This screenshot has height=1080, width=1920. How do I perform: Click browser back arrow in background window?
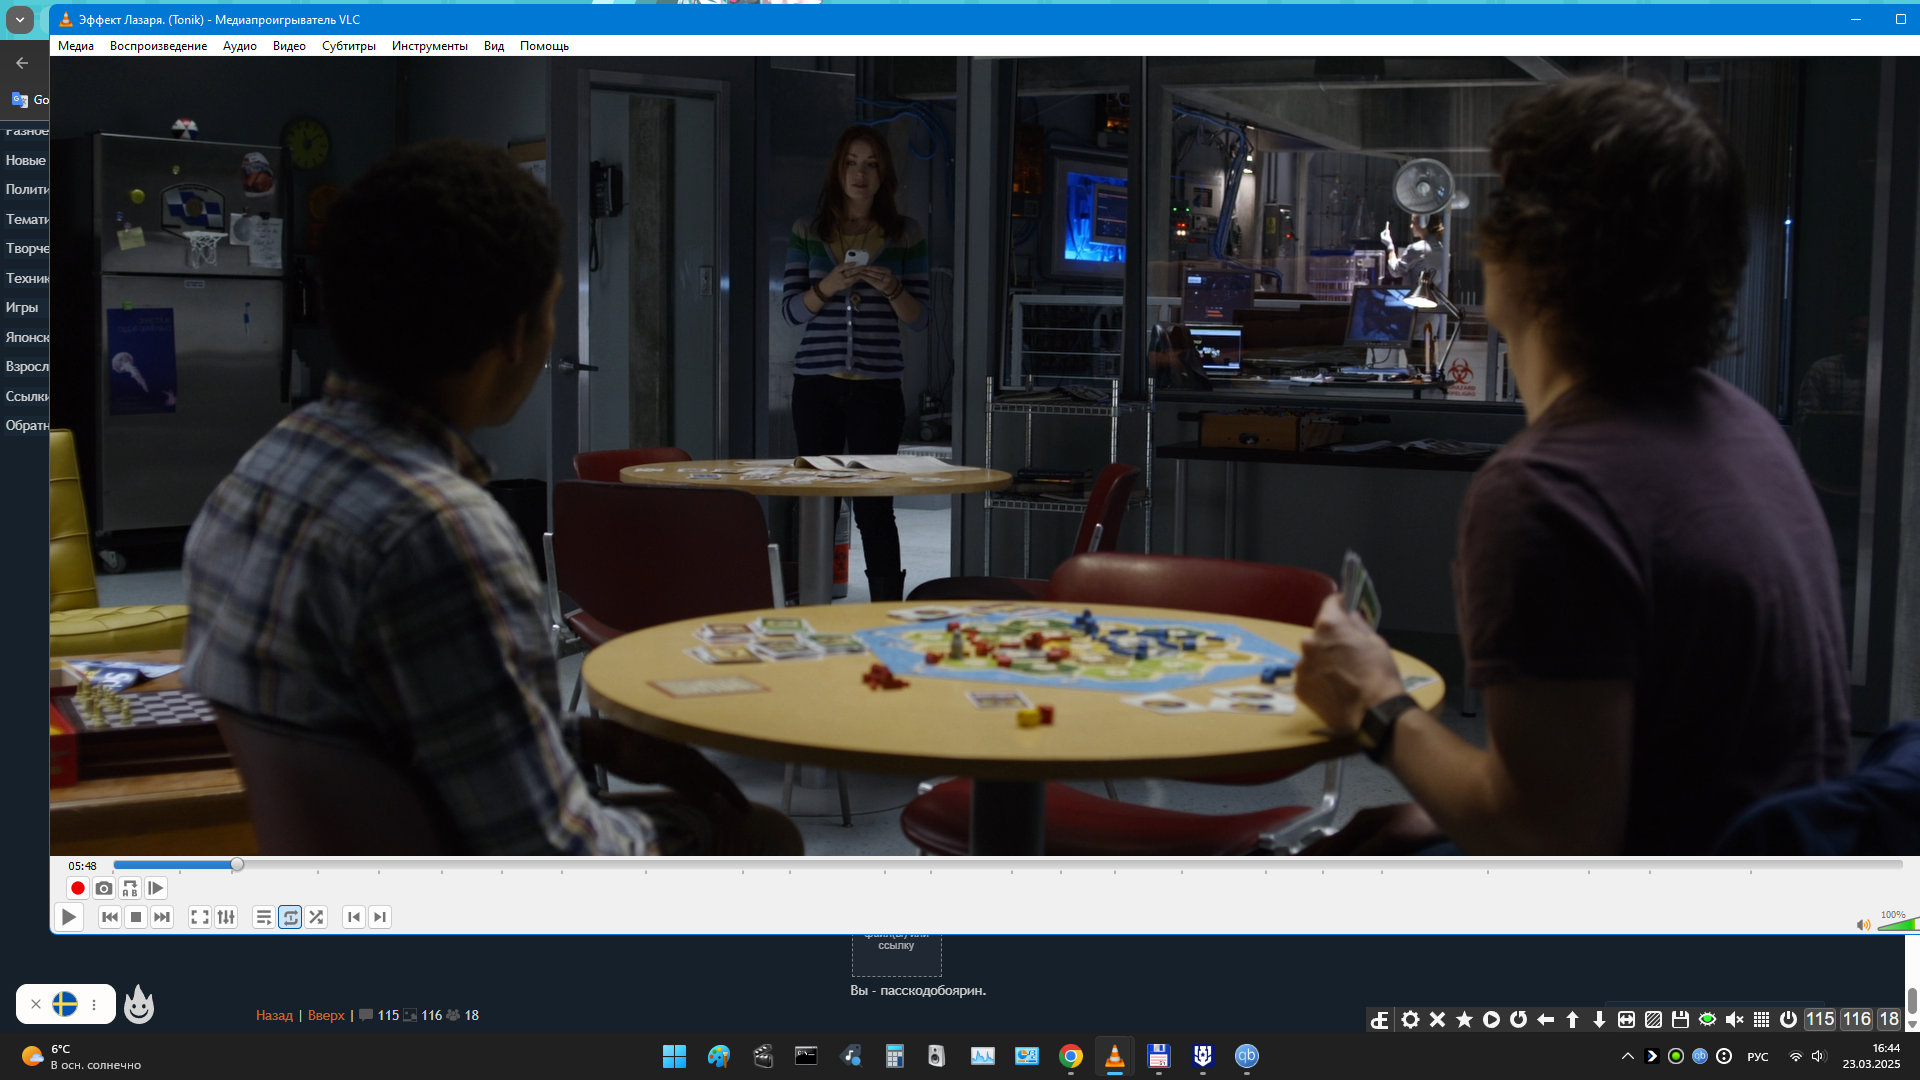[22, 63]
